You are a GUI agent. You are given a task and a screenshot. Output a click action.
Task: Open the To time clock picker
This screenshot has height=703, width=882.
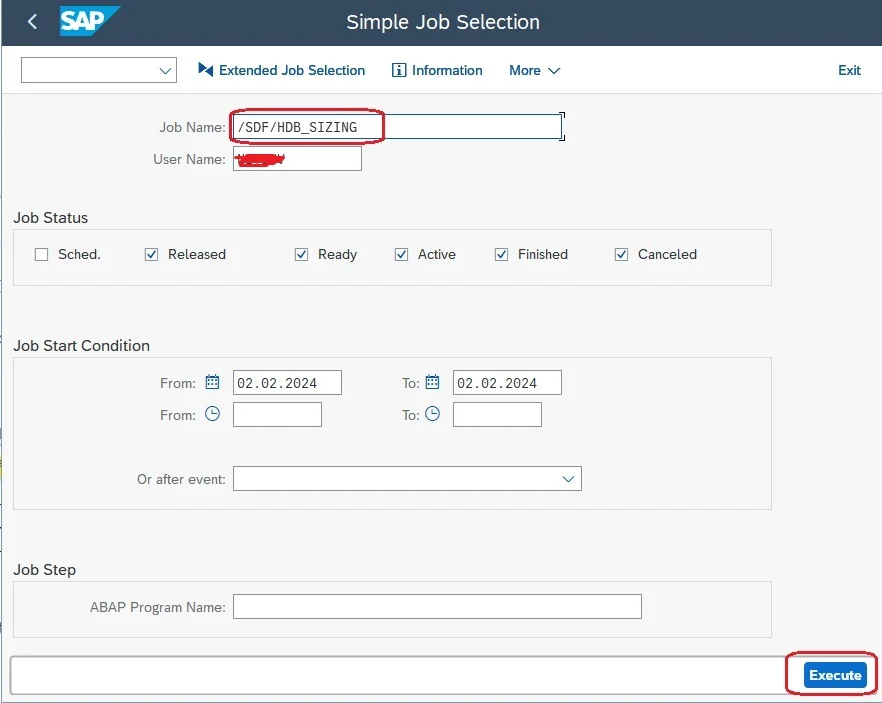point(432,414)
